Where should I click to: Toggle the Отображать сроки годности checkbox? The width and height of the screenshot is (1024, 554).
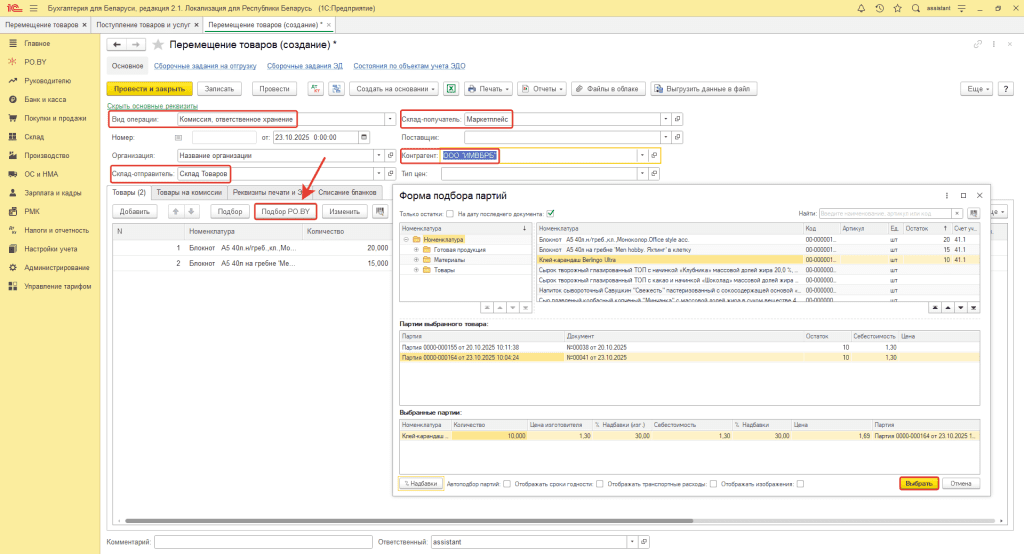click(599, 483)
